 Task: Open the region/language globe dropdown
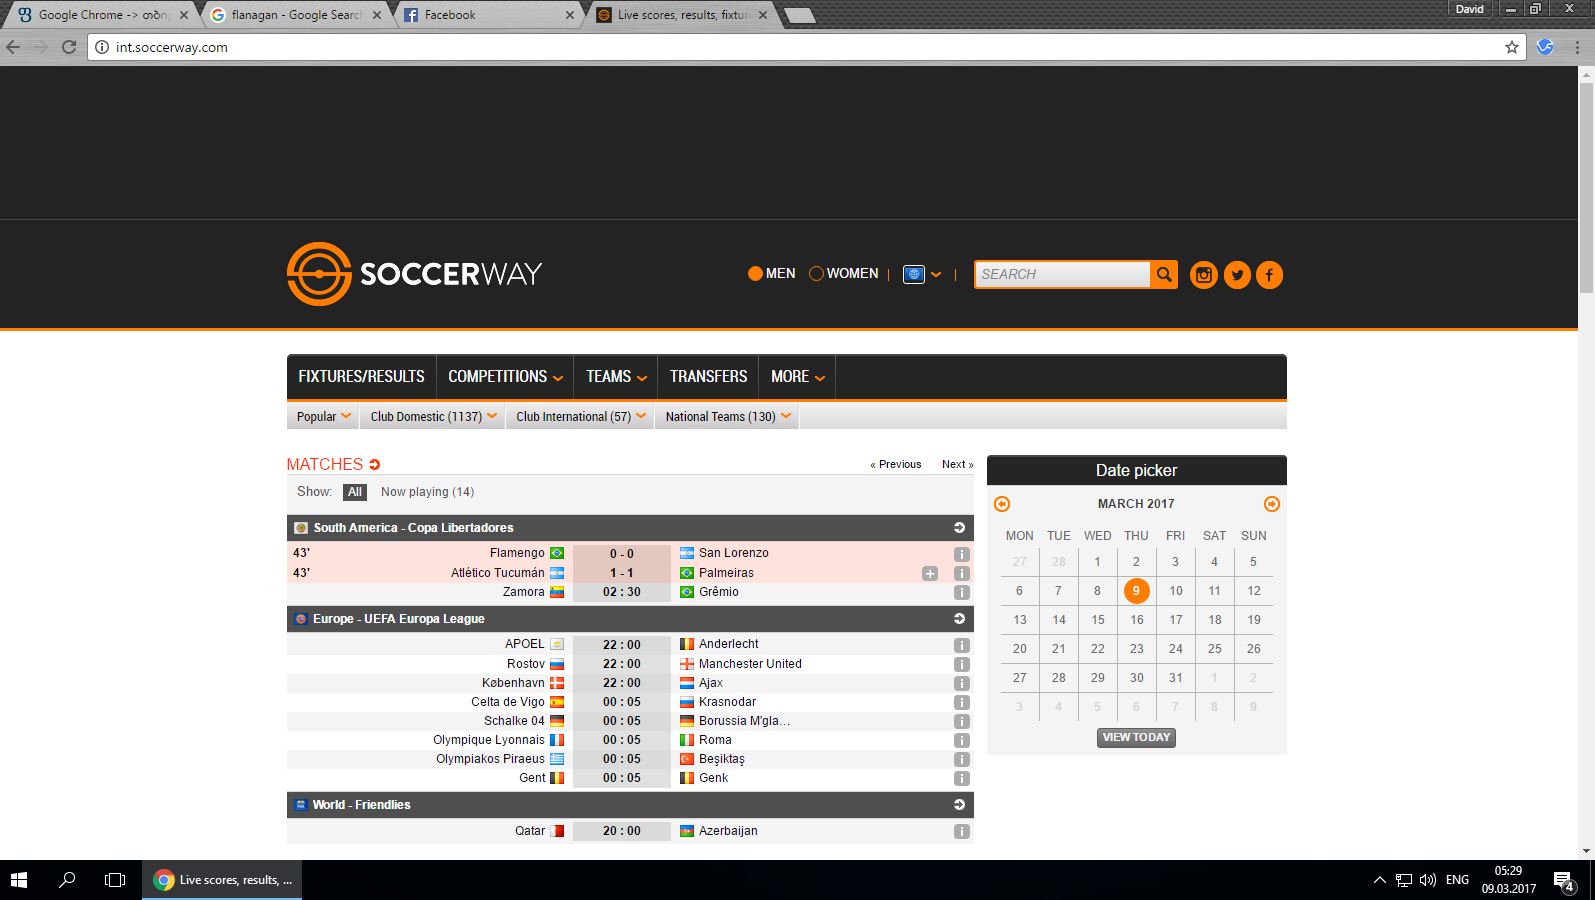pyautogui.click(x=921, y=274)
